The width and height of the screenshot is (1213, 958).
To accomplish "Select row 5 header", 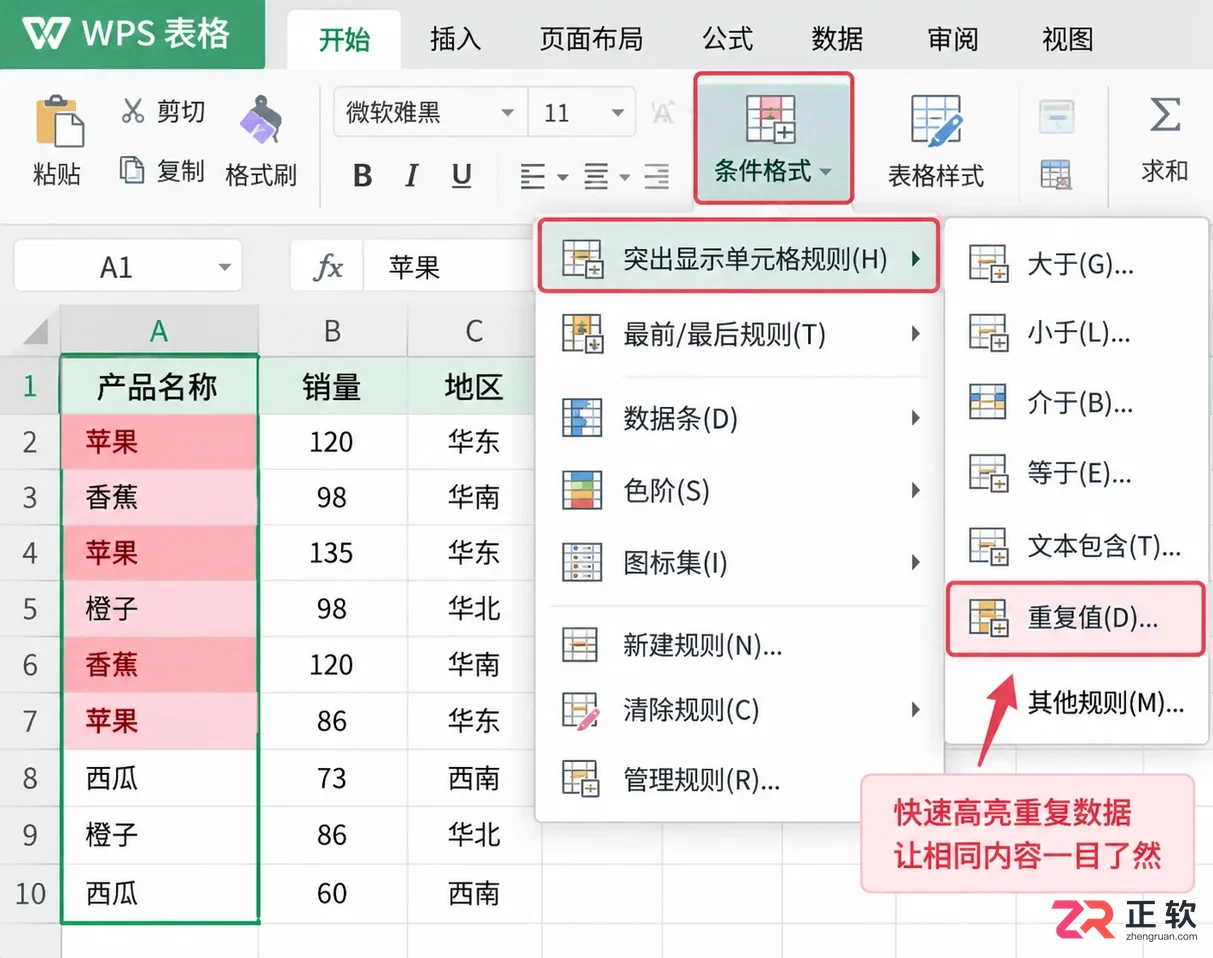I will (x=30, y=608).
